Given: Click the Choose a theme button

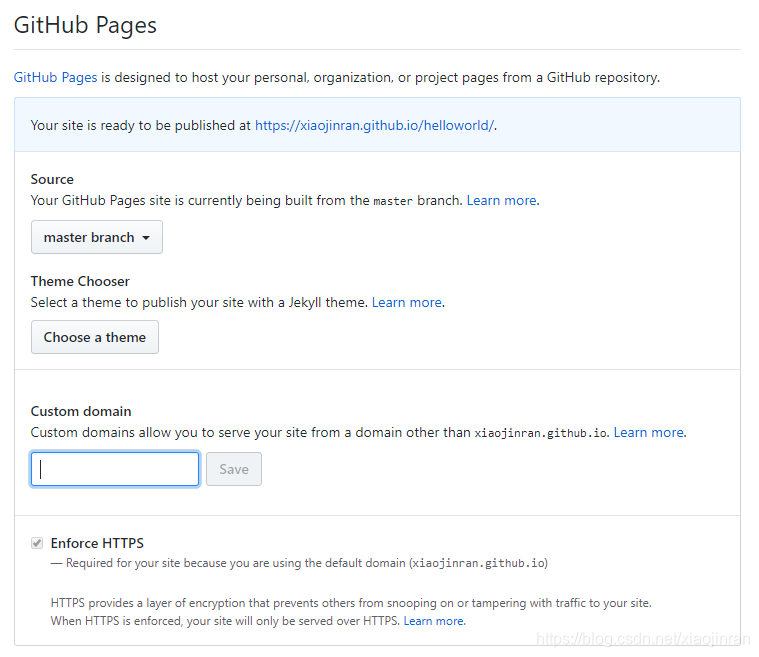Looking at the screenshot, I should click(x=95, y=337).
